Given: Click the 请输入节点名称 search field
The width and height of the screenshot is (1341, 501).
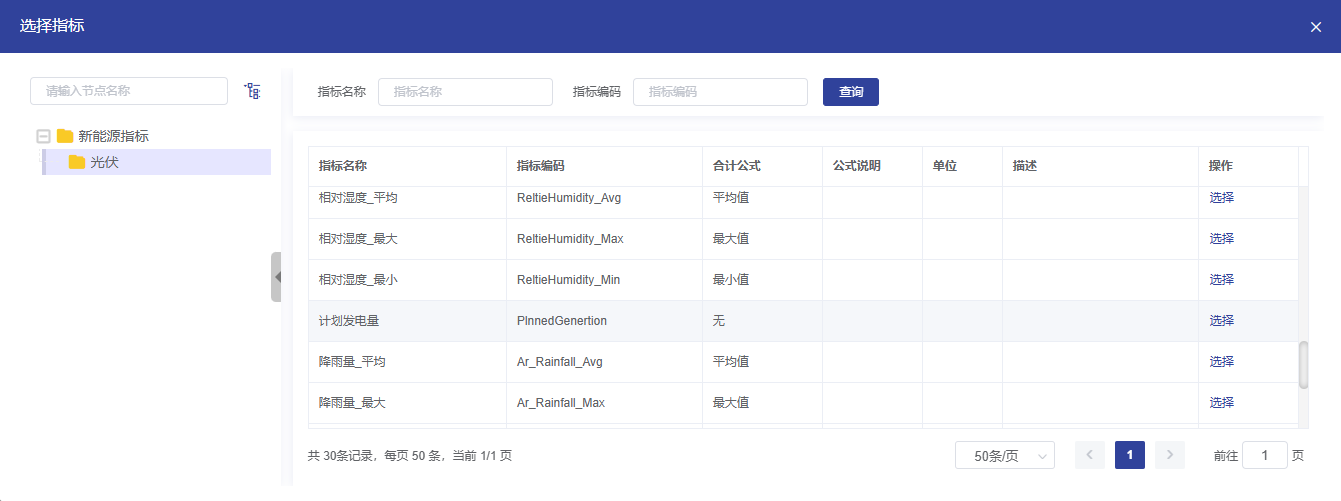Looking at the screenshot, I should click(x=129, y=91).
